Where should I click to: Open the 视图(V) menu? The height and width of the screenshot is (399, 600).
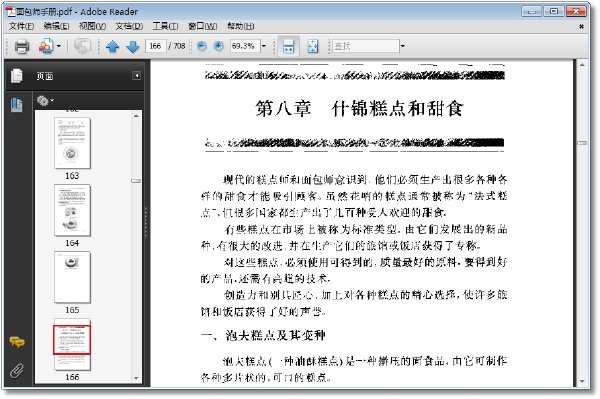pos(92,26)
